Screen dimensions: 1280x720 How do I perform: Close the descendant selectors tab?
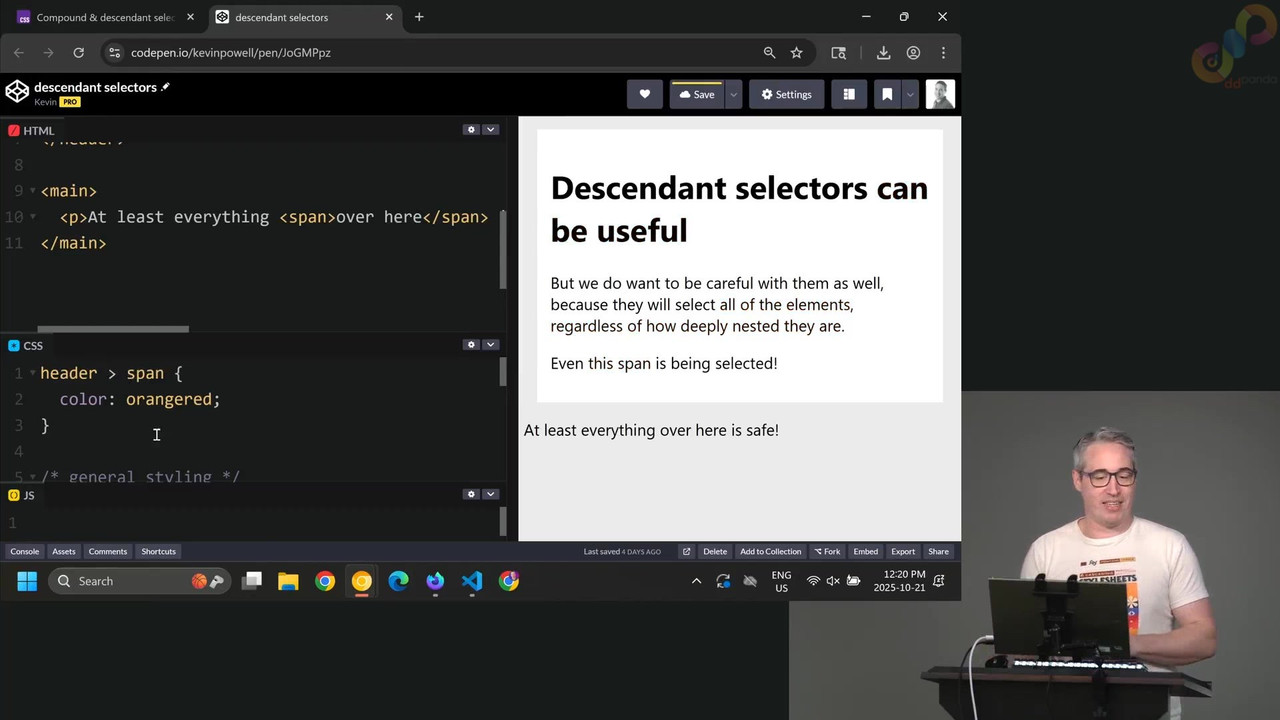tap(387, 17)
